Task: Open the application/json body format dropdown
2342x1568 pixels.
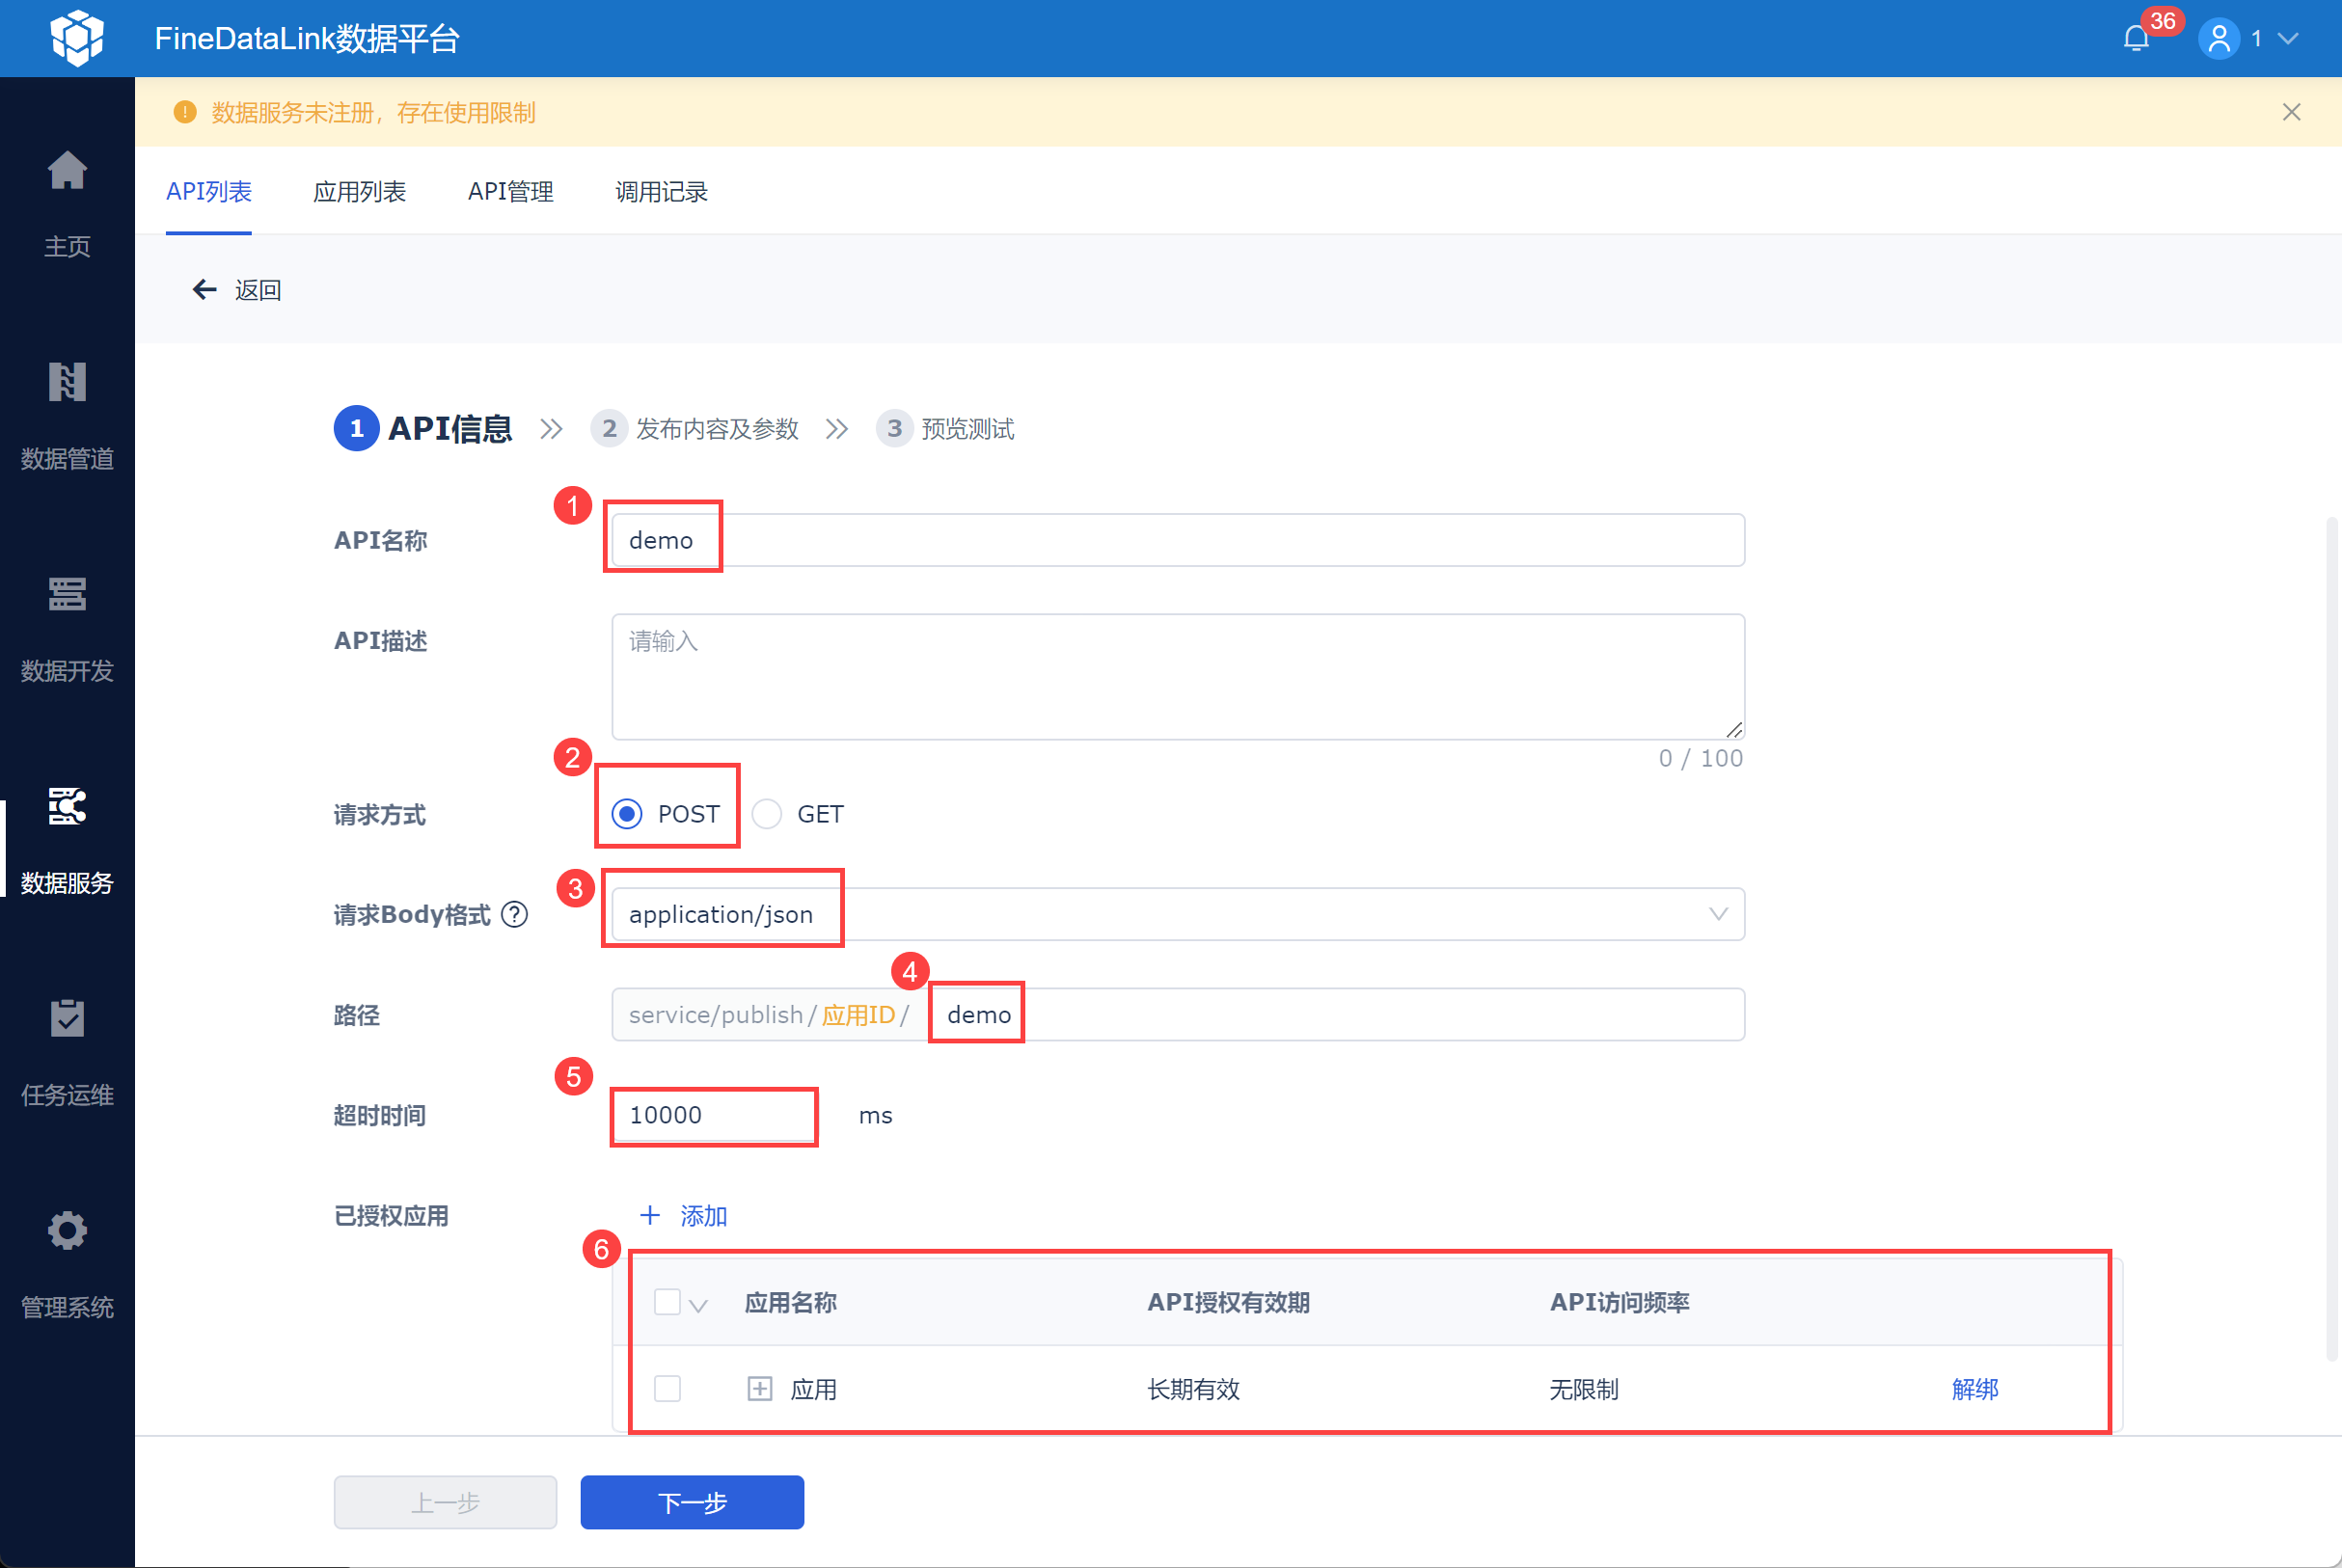Action: (x=1177, y=914)
